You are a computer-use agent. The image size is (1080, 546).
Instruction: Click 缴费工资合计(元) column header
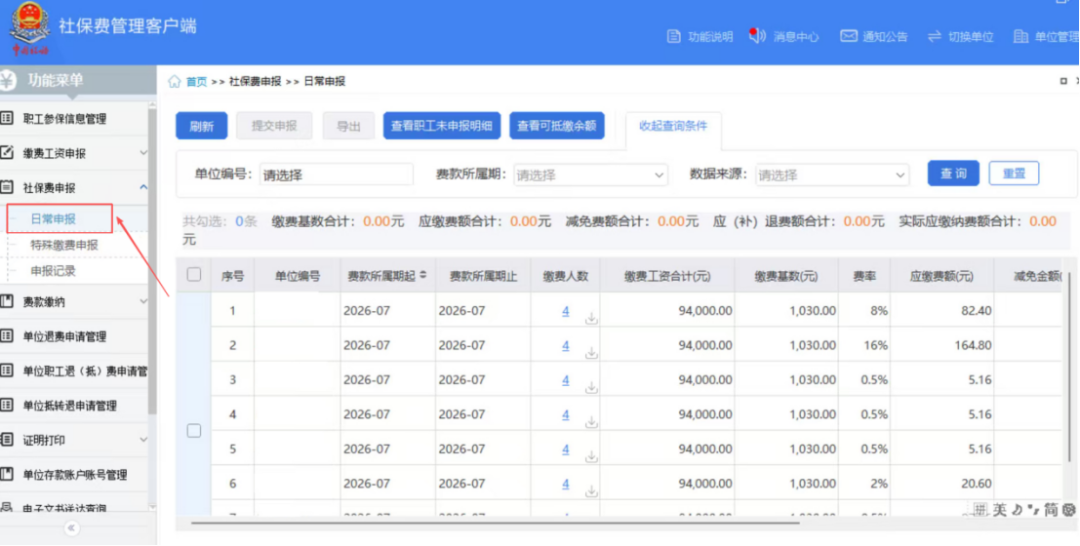pyautogui.click(x=667, y=275)
